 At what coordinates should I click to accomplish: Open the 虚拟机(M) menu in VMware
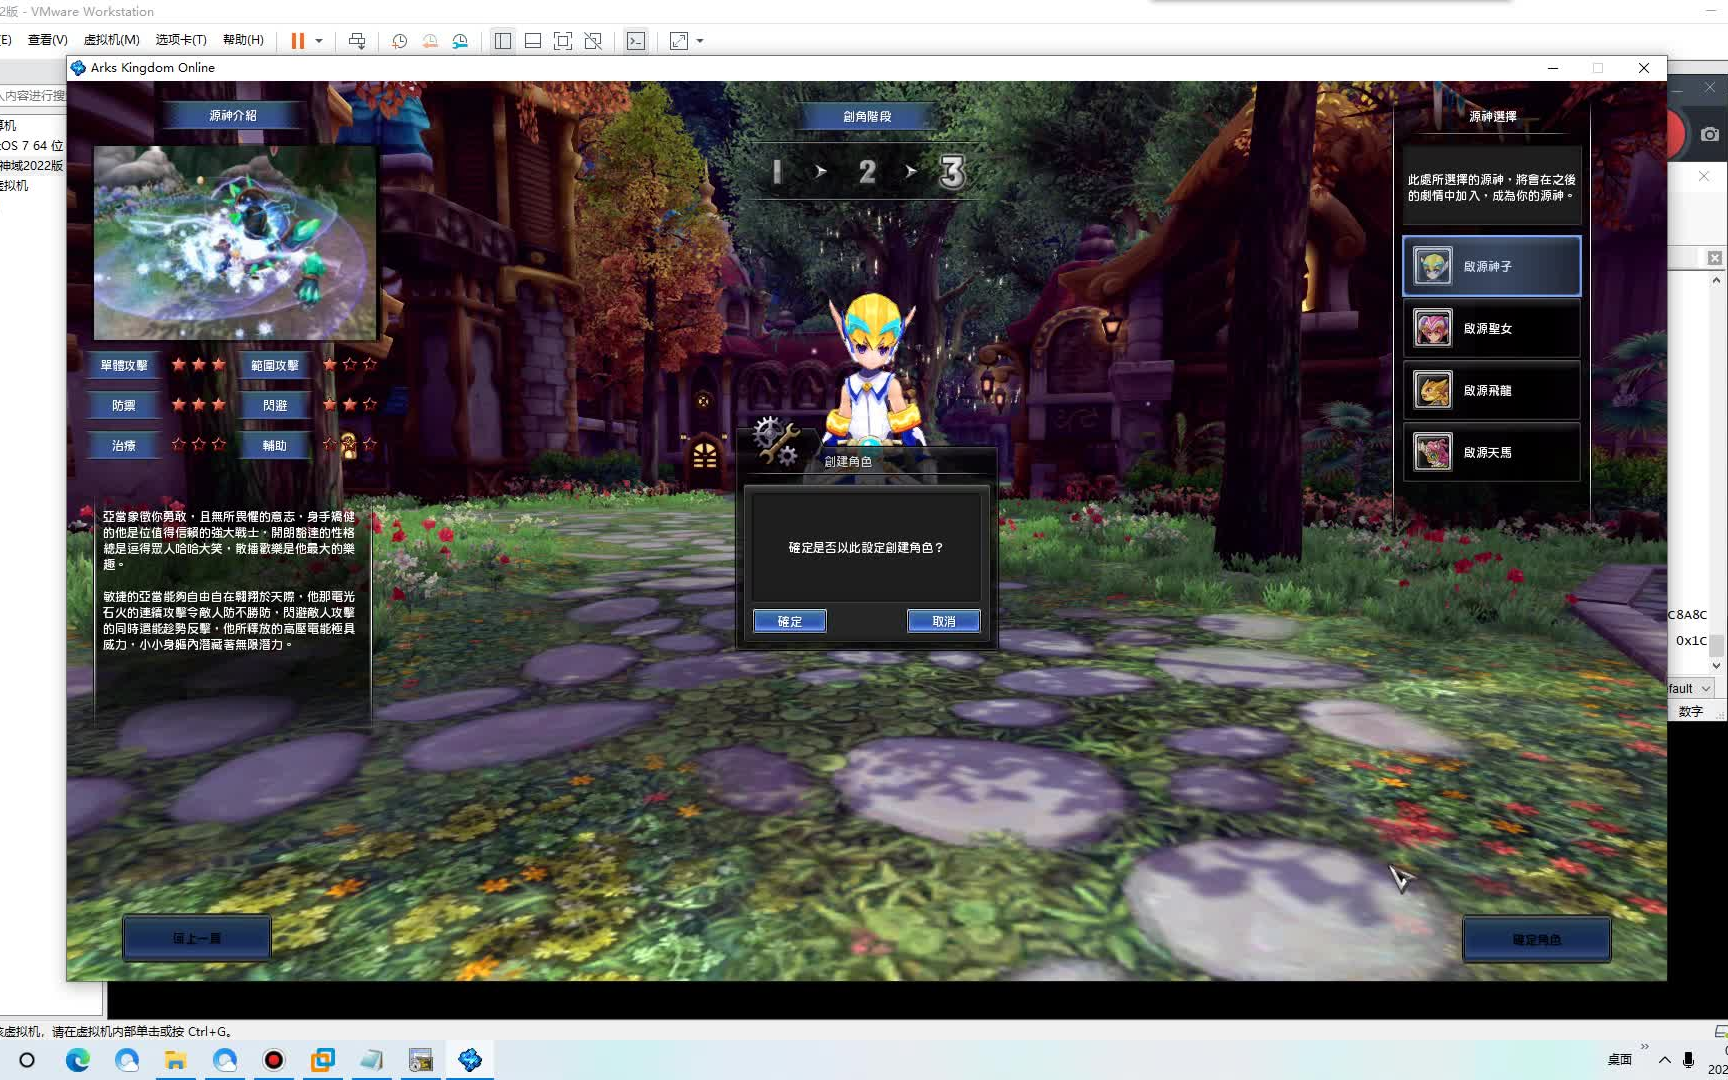pyautogui.click(x=111, y=40)
